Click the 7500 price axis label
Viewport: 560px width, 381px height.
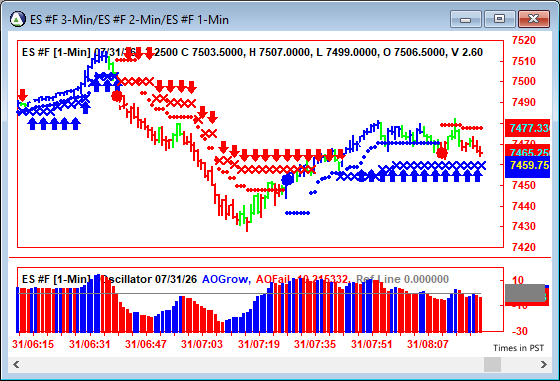click(x=524, y=81)
